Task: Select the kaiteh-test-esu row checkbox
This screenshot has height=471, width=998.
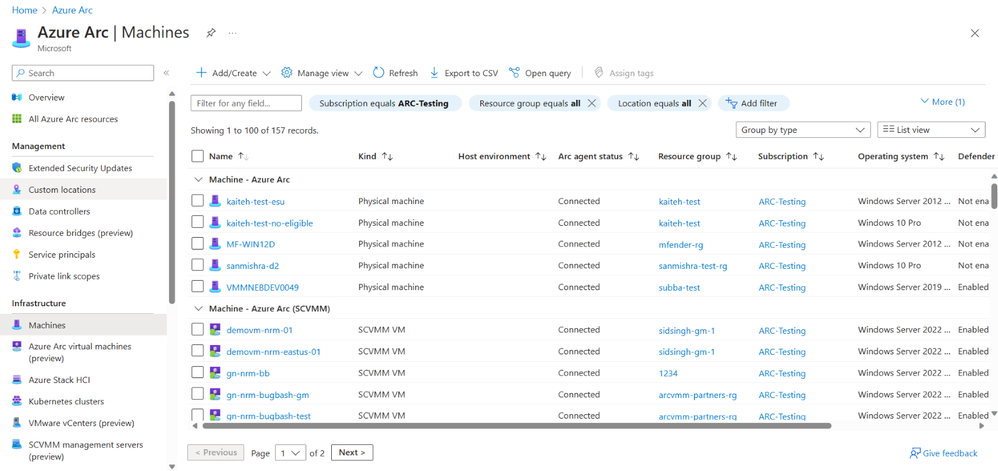Action: (198, 201)
